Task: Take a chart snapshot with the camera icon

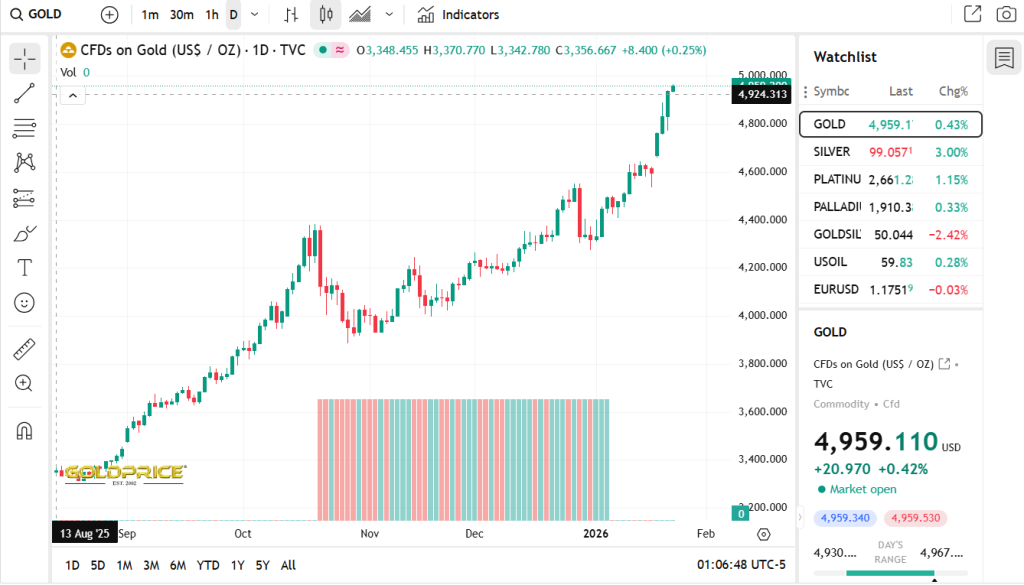Action: 1008,14
